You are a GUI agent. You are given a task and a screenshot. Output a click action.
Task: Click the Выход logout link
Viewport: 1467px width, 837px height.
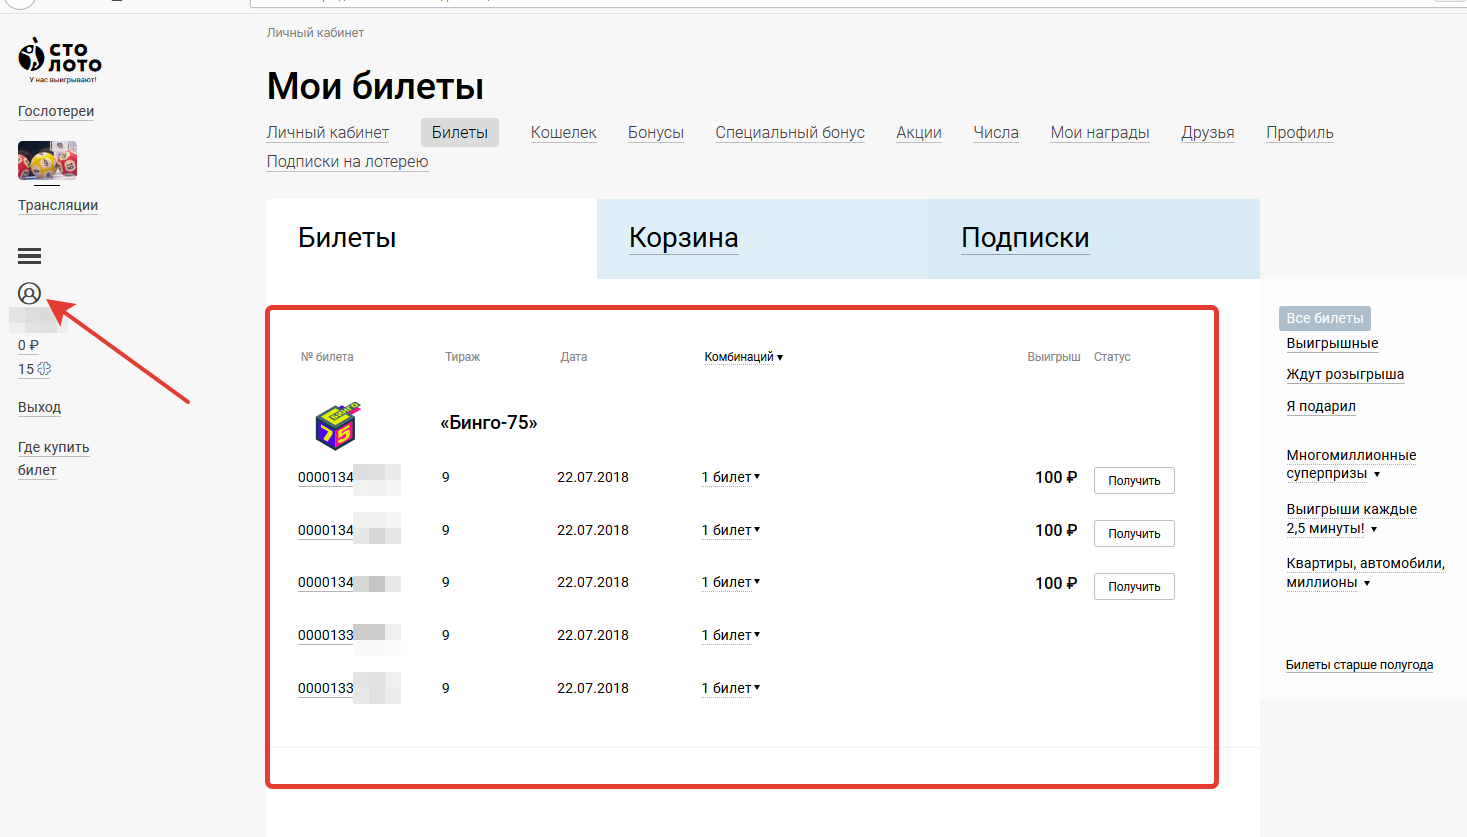(x=39, y=407)
